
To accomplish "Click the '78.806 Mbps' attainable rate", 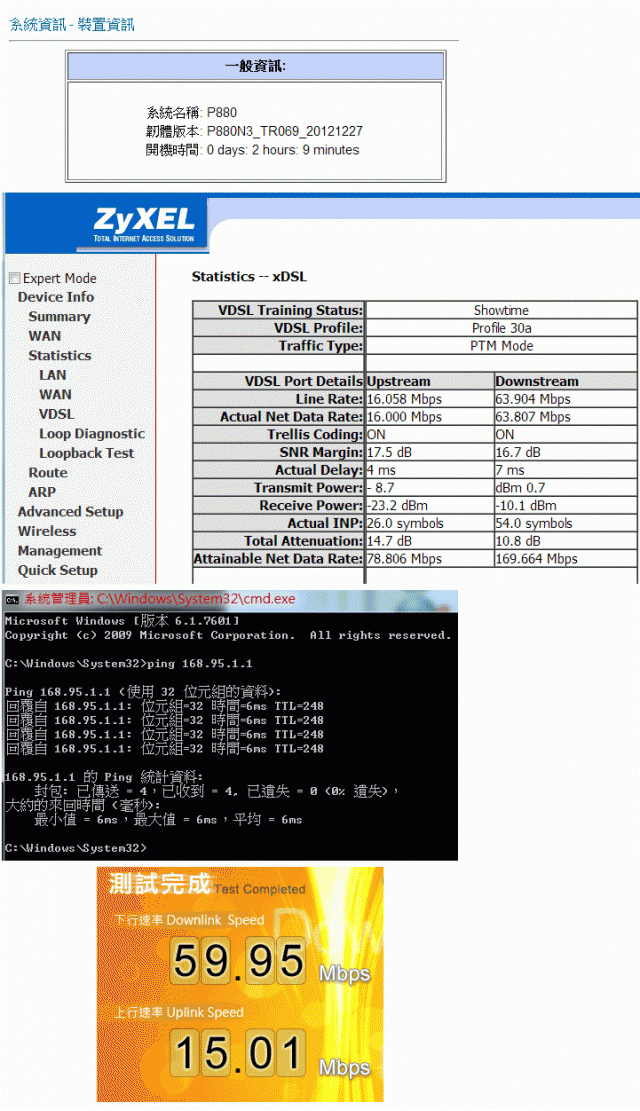I will 404,558.
